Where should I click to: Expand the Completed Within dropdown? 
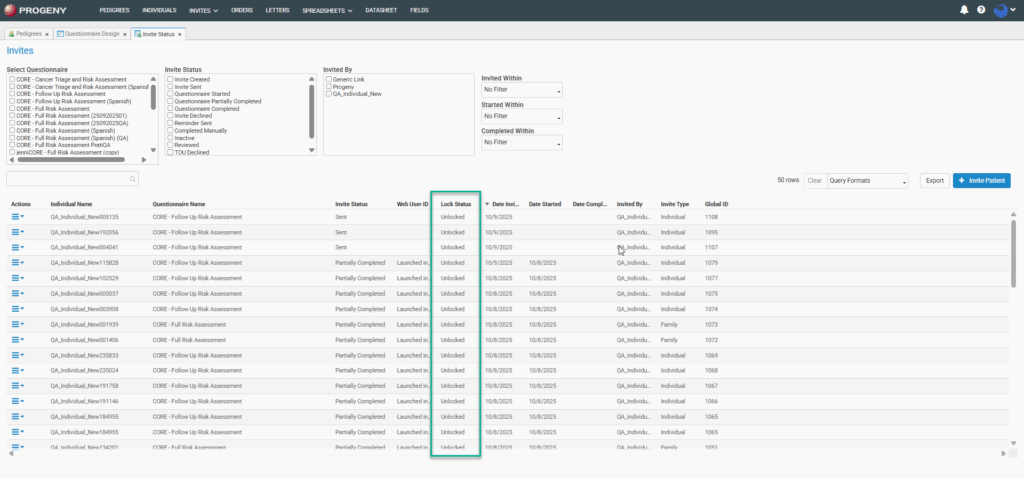521,143
